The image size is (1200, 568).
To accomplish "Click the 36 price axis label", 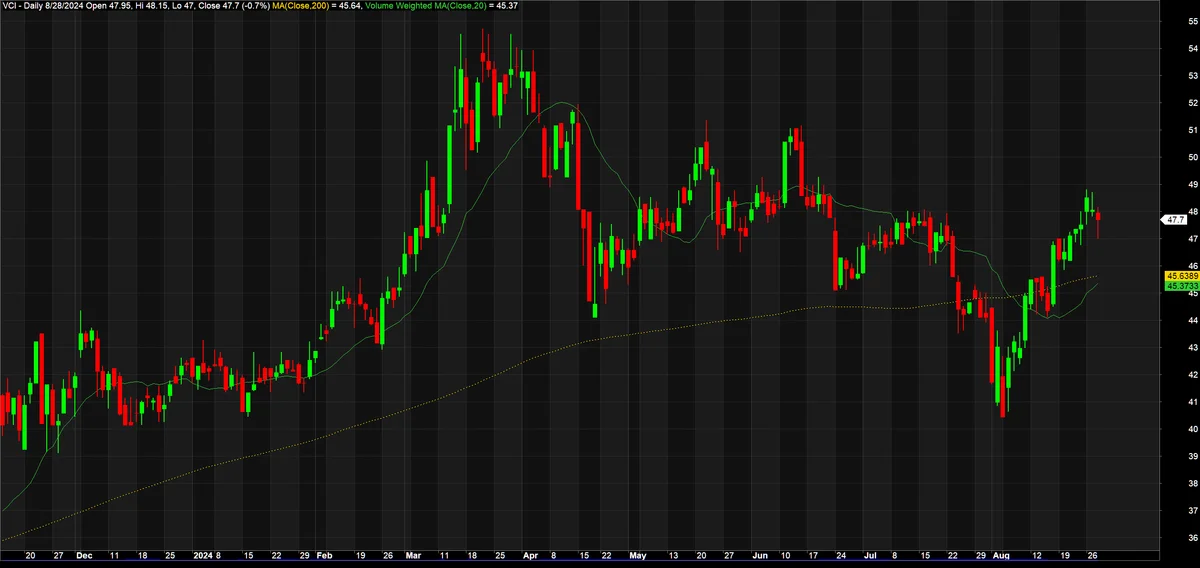I will 1193,538.
